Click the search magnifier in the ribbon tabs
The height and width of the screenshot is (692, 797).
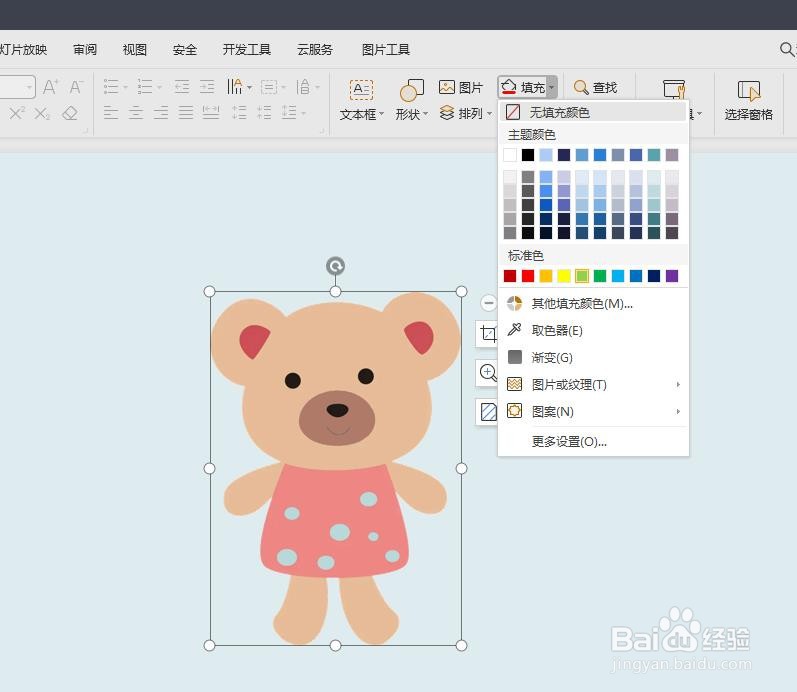click(786, 49)
